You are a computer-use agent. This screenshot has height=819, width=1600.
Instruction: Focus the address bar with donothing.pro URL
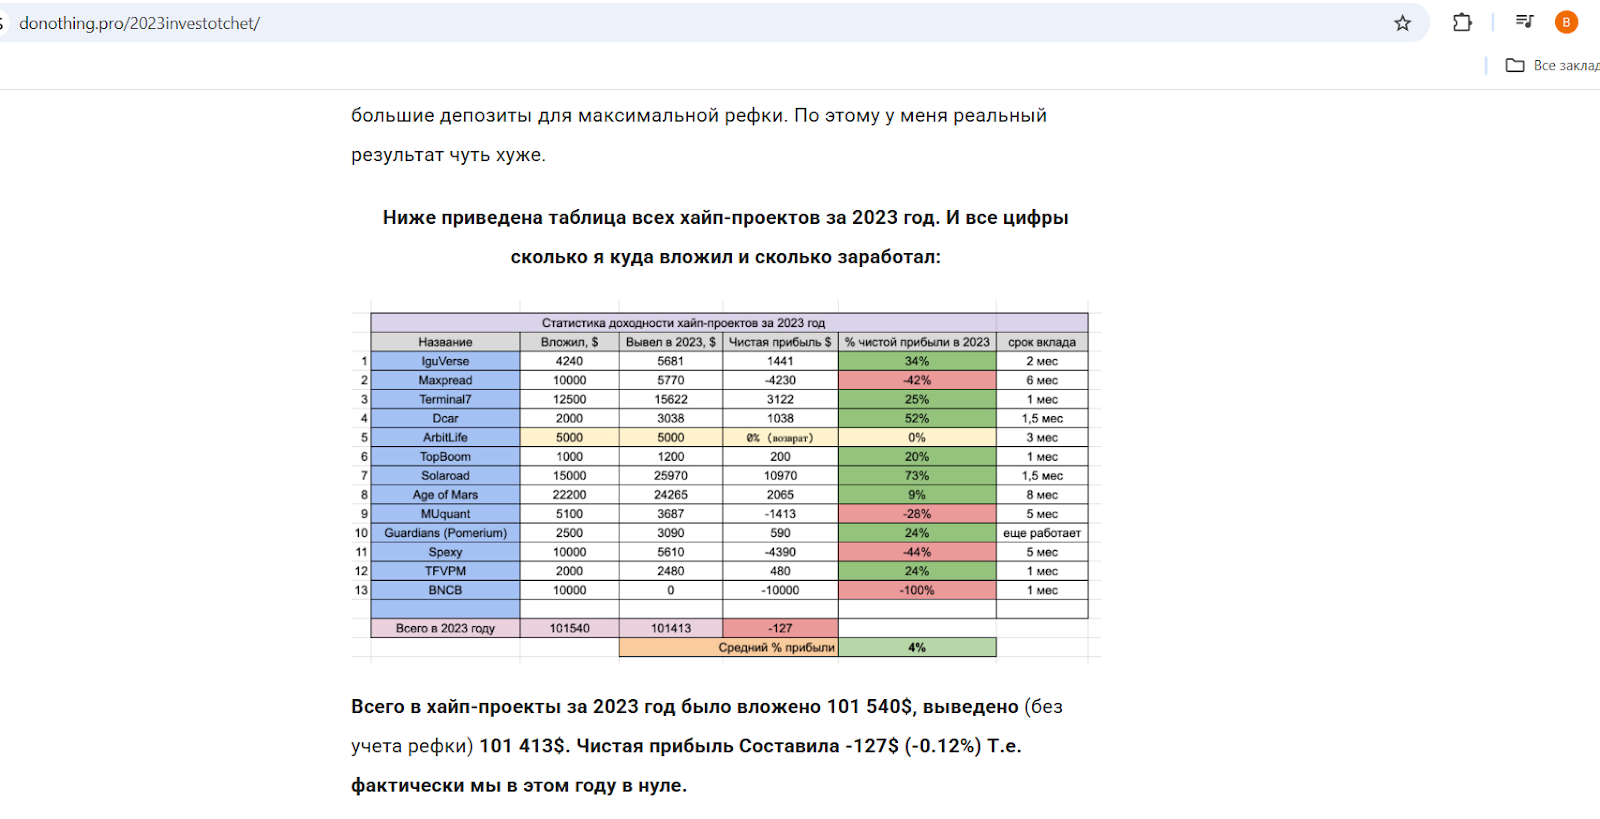[700, 23]
